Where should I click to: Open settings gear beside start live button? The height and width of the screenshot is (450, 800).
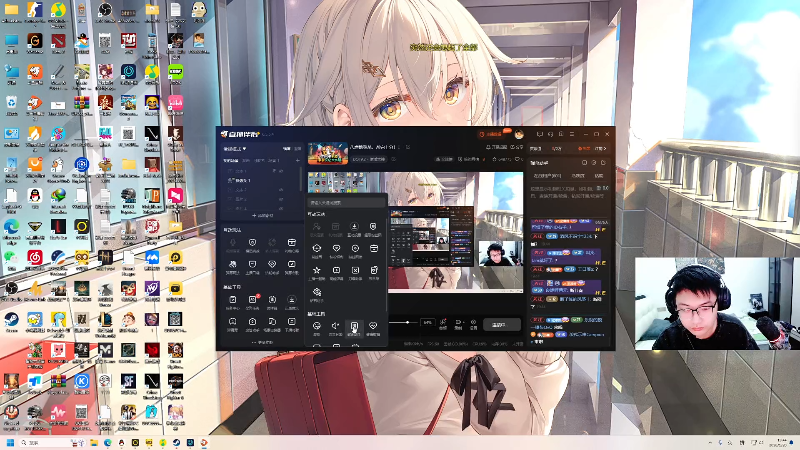(x=473, y=322)
